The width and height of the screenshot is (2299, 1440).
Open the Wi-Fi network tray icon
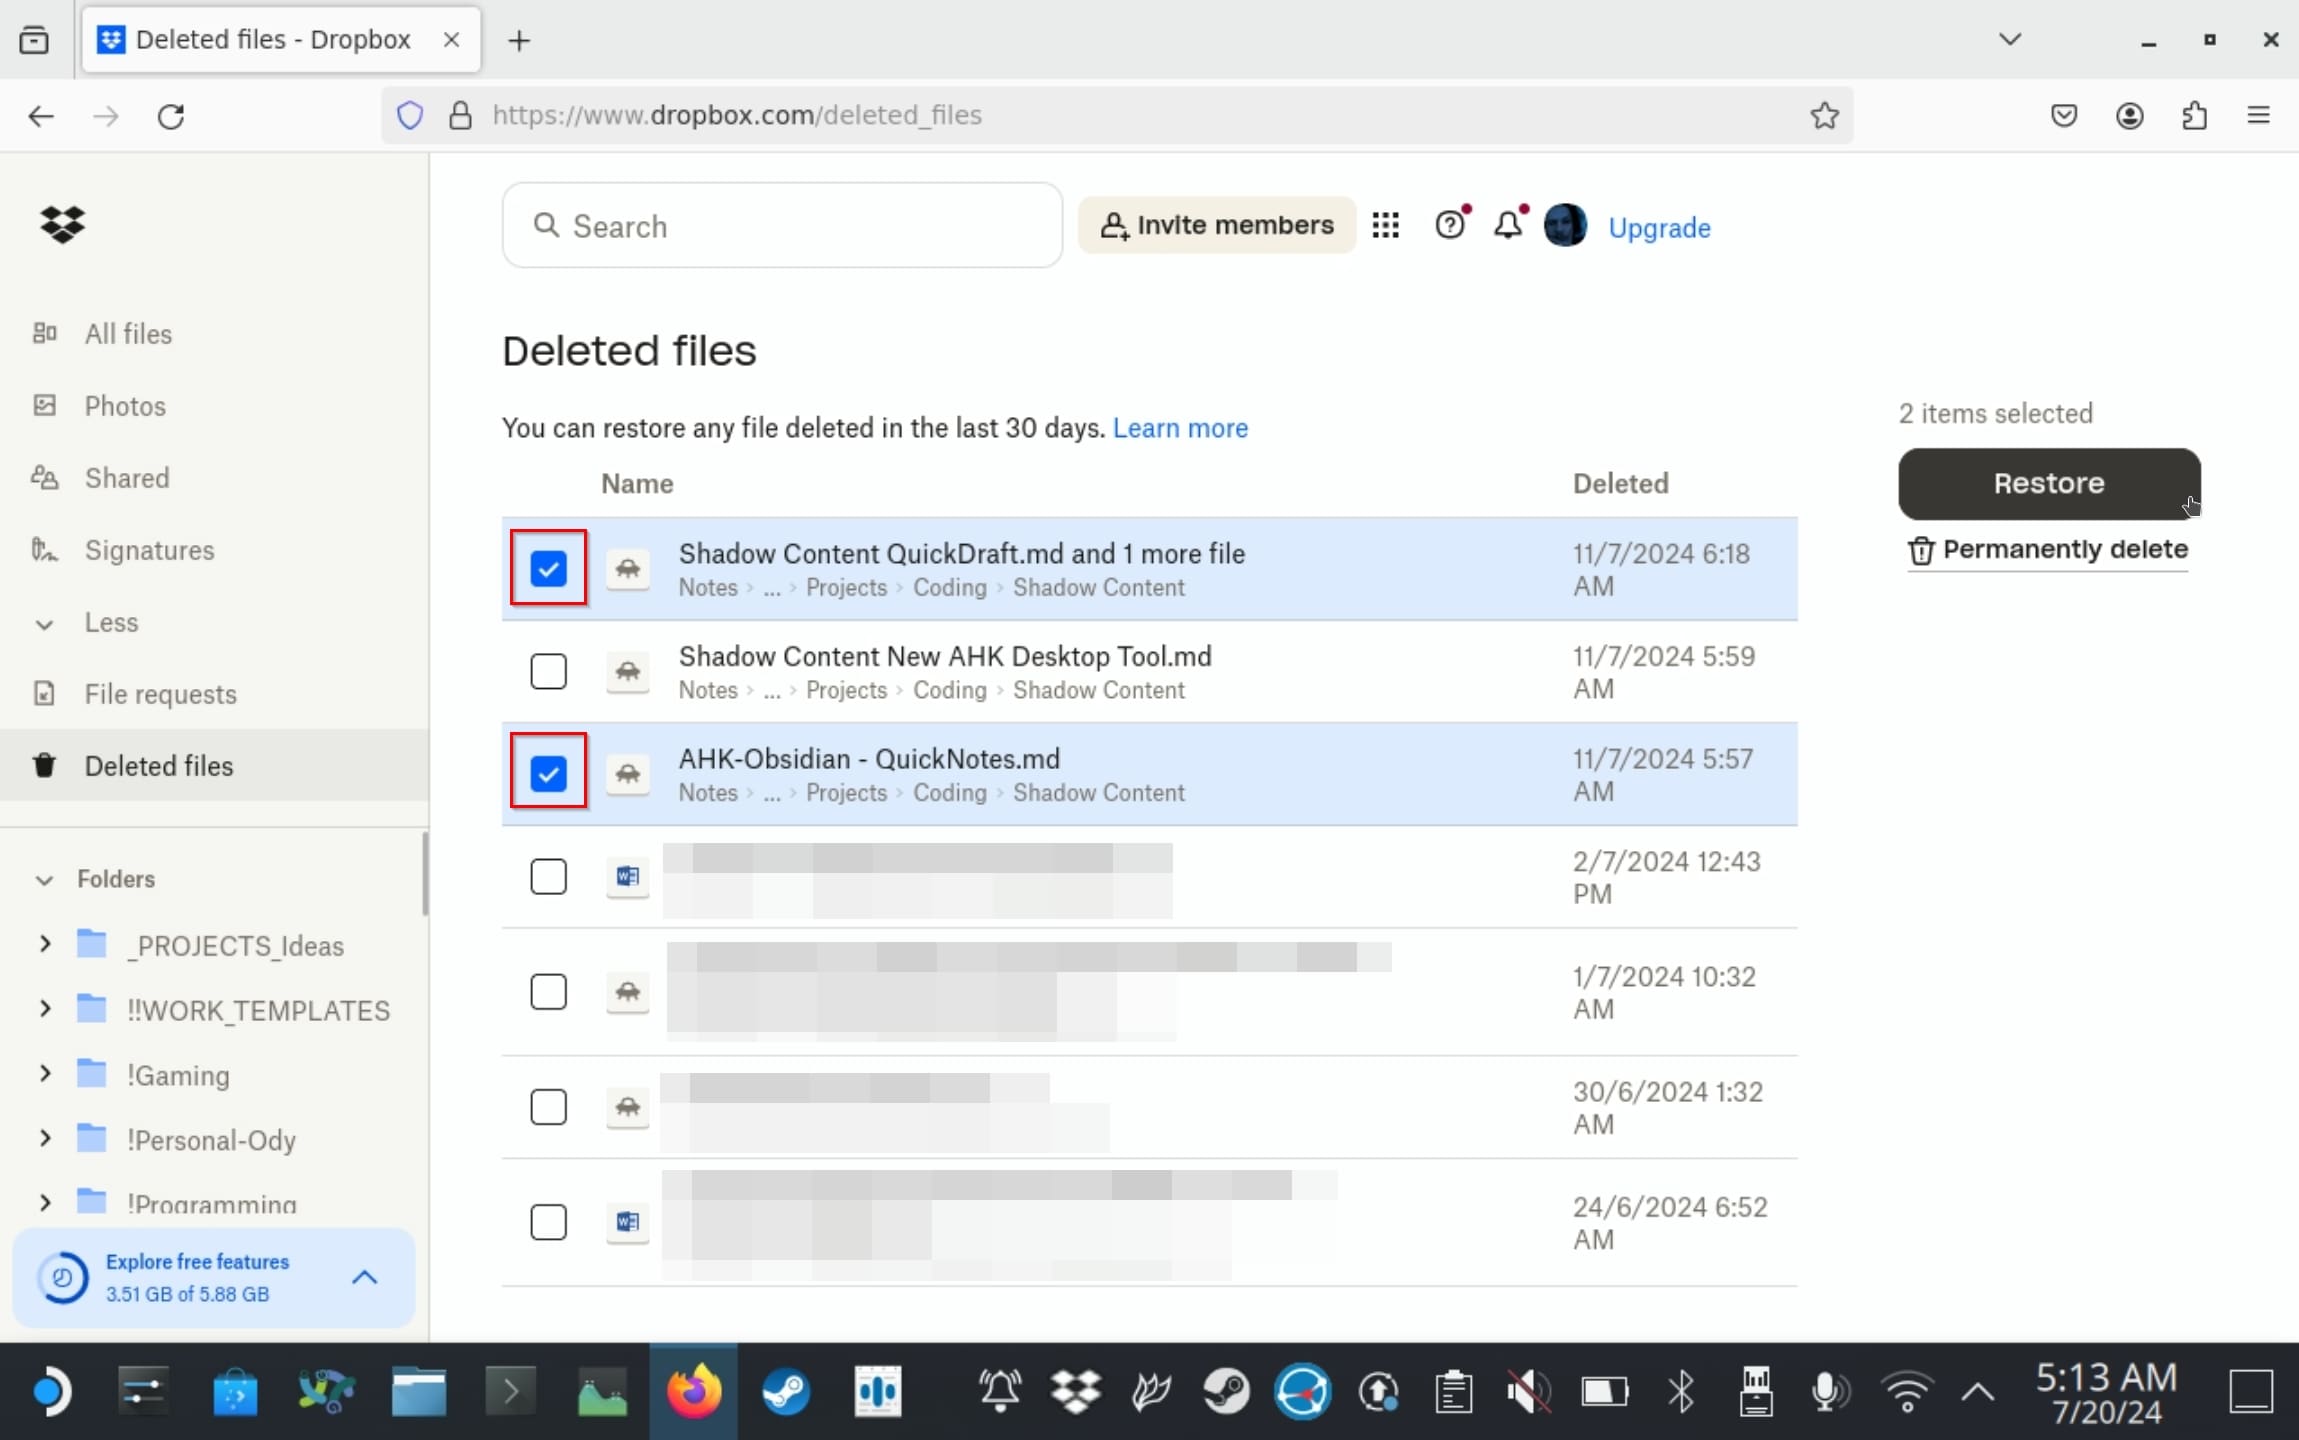1907,1392
